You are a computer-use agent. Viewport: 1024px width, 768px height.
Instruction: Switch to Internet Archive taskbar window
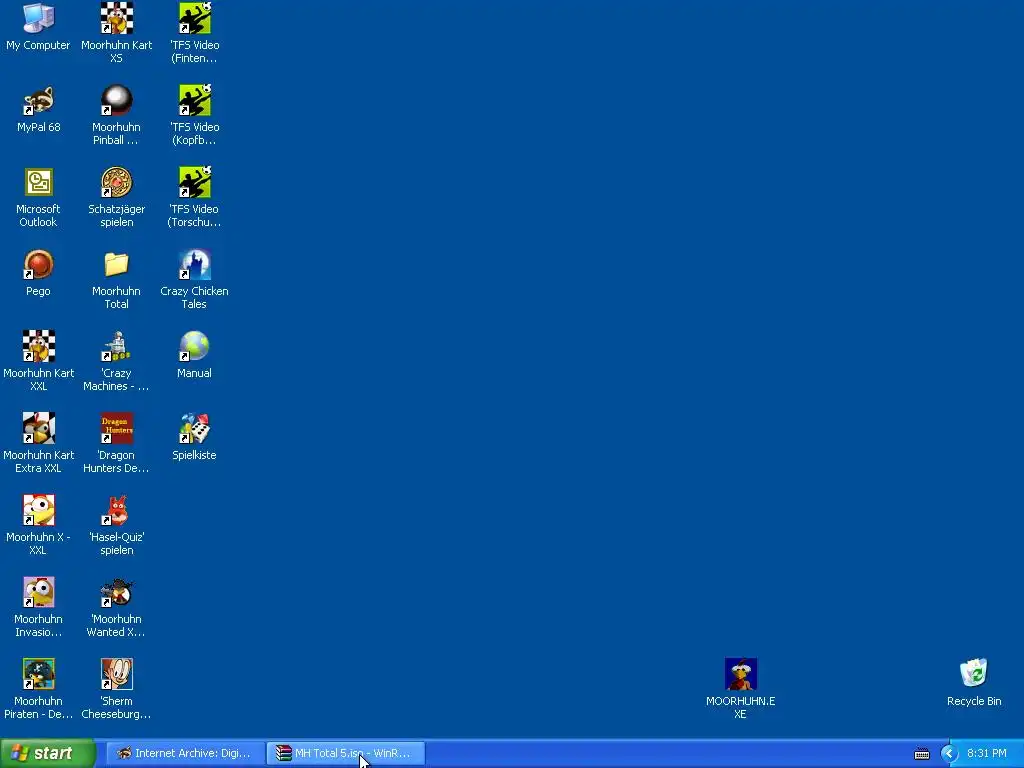[185, 754]
